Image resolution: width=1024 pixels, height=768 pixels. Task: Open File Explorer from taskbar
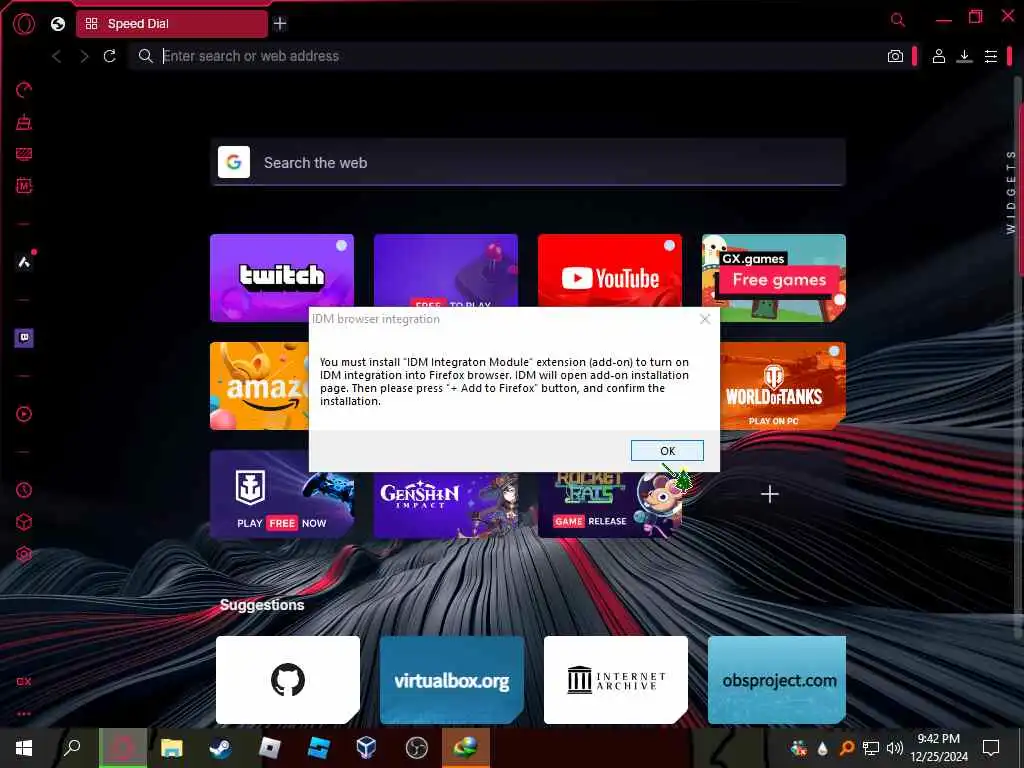(x=172, y=748)
